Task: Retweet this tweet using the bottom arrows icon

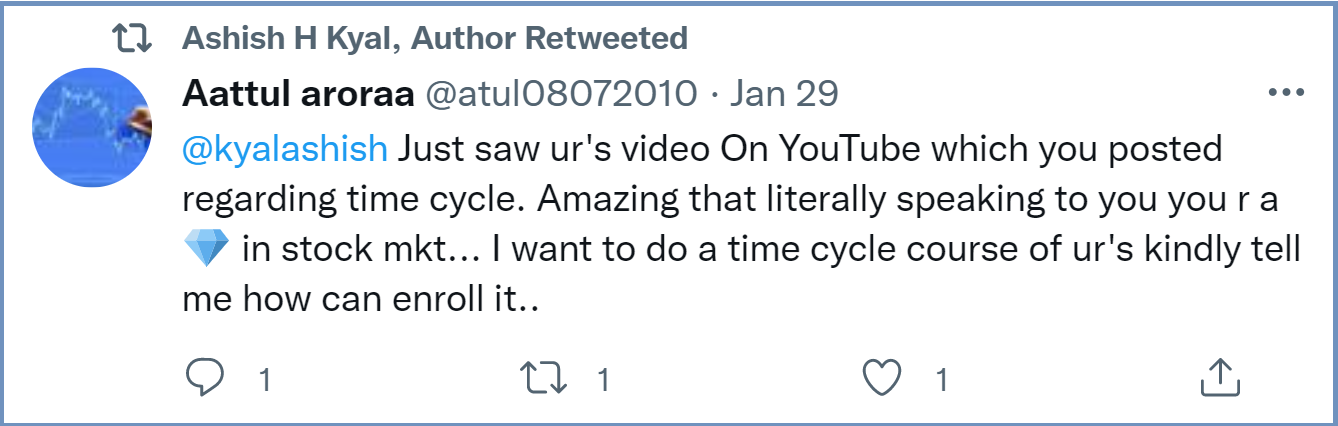Action: (543, 378)
